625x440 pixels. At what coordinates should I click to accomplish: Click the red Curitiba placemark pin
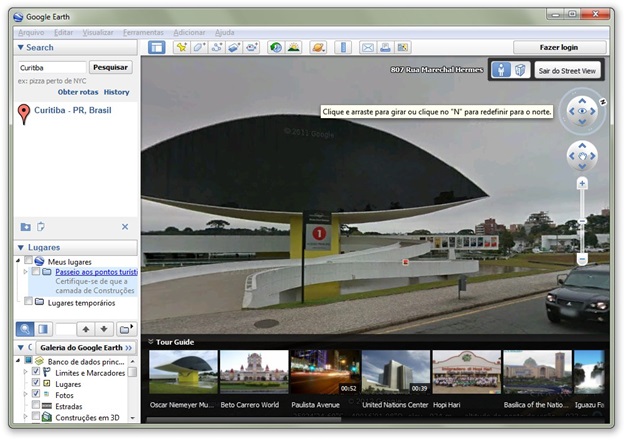click(x=24, y=114)
